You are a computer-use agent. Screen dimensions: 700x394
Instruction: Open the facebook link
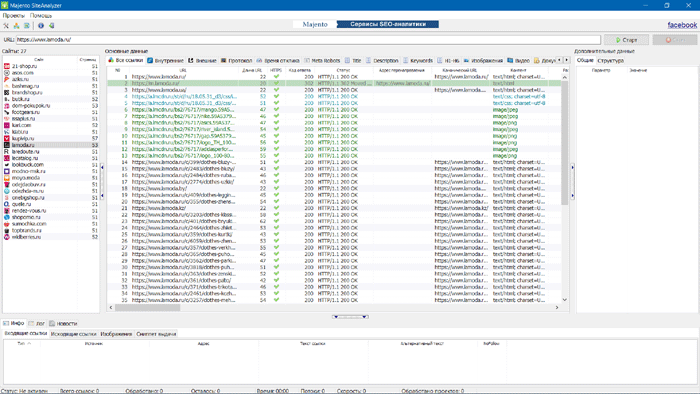click(x=682, y=25)
